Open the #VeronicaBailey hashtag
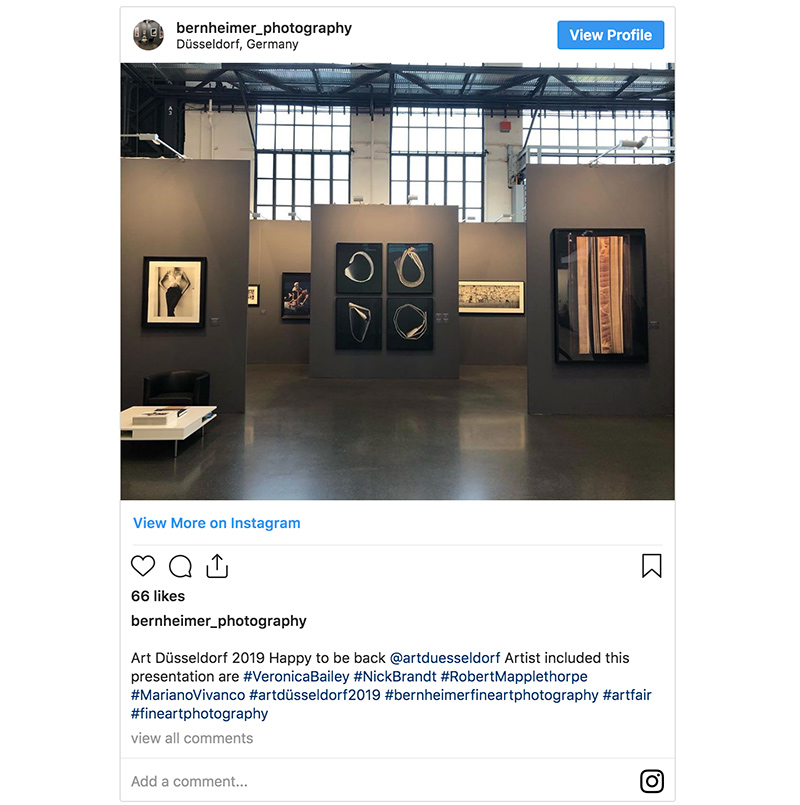The height and width of the screenshot is (805, 800). click(296, 676)
